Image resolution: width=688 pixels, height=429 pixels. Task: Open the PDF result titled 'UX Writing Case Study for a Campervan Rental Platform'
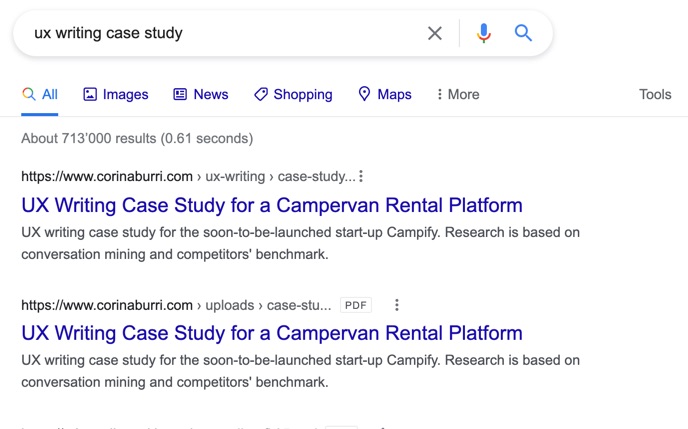[x=272, y=333]
